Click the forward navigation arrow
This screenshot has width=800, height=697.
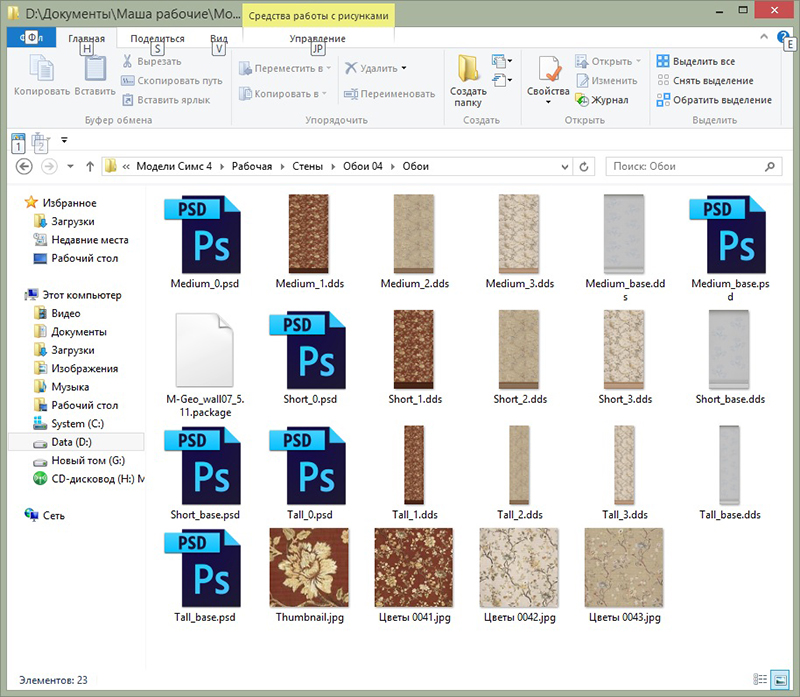[x=49, y=166]
